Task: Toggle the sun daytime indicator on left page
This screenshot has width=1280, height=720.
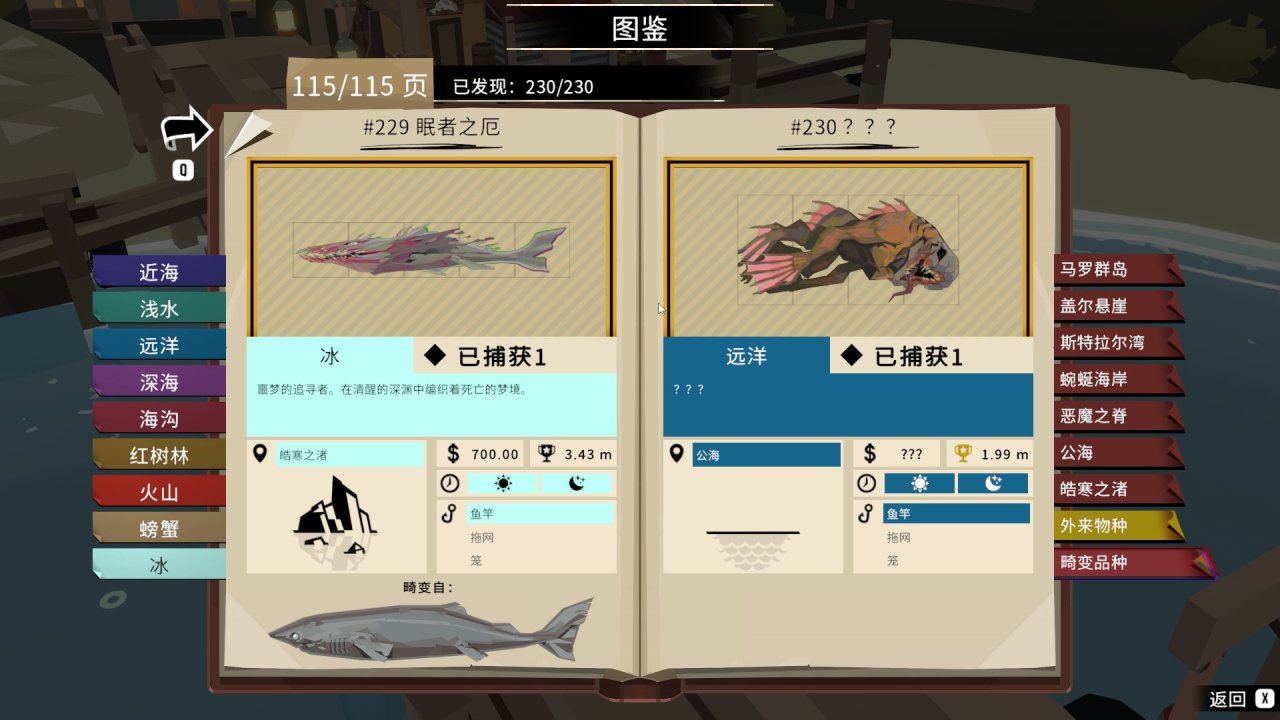Action: [503, 483]
